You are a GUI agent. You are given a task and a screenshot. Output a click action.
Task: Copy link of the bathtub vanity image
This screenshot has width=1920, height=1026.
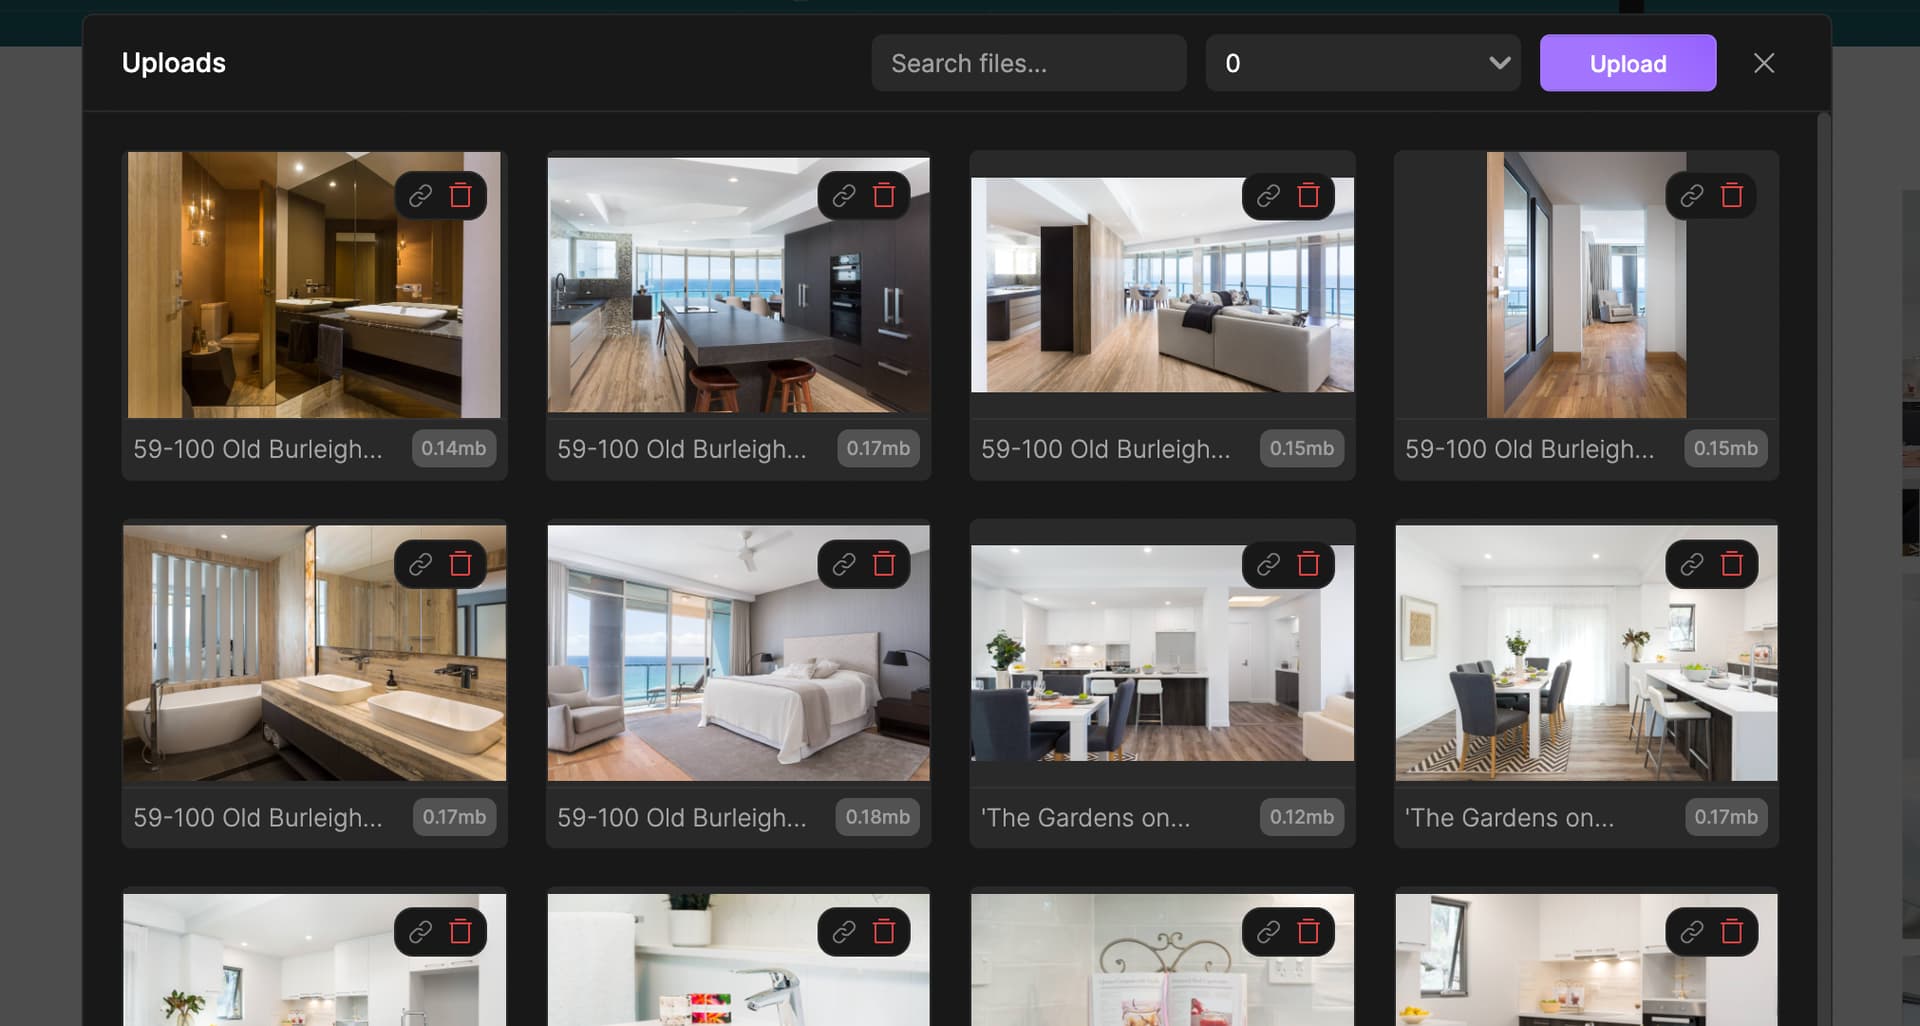pos(420,564)
